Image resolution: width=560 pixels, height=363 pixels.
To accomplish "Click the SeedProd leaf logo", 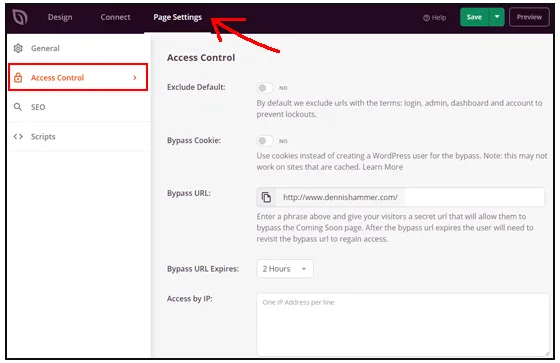I will (x=20, y=17).
